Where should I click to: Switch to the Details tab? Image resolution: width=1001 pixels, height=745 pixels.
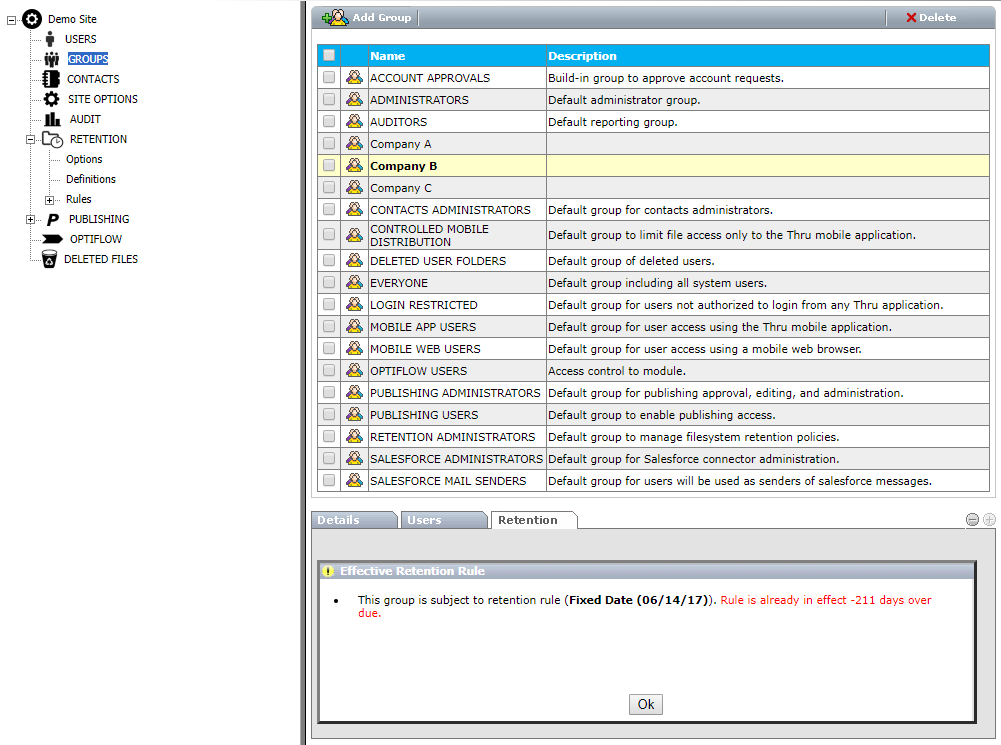tap(339, 520)
